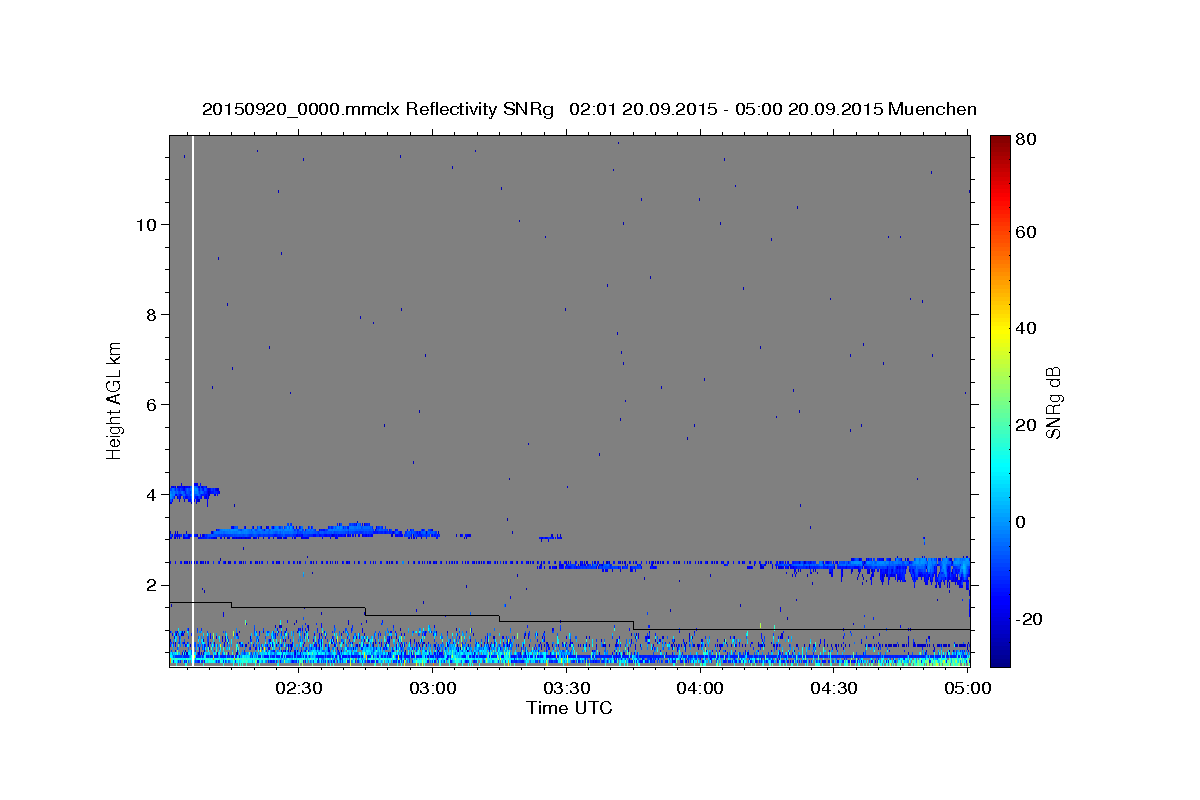Click the 02:30 time tick label
This screenshot has height=800, width=1200.
(299, 688)
